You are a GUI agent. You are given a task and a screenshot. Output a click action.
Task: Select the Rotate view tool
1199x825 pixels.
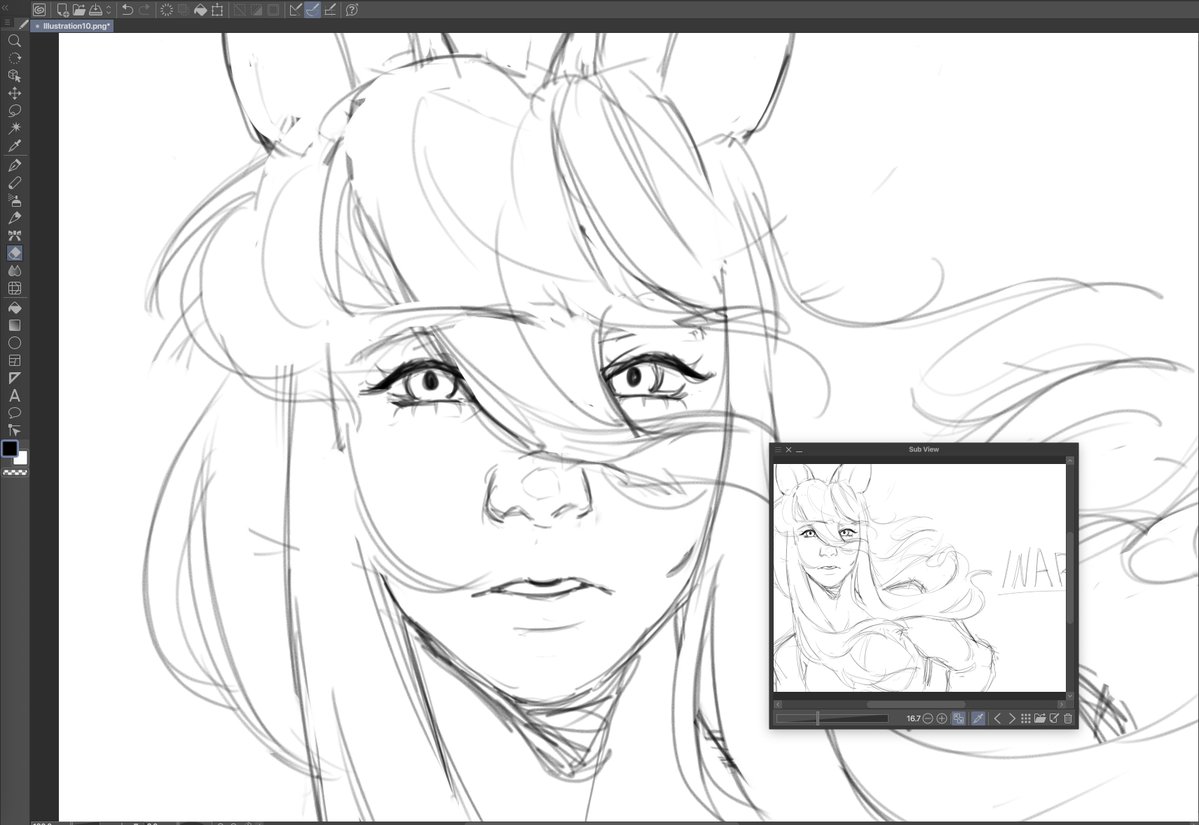click(14, 59)
